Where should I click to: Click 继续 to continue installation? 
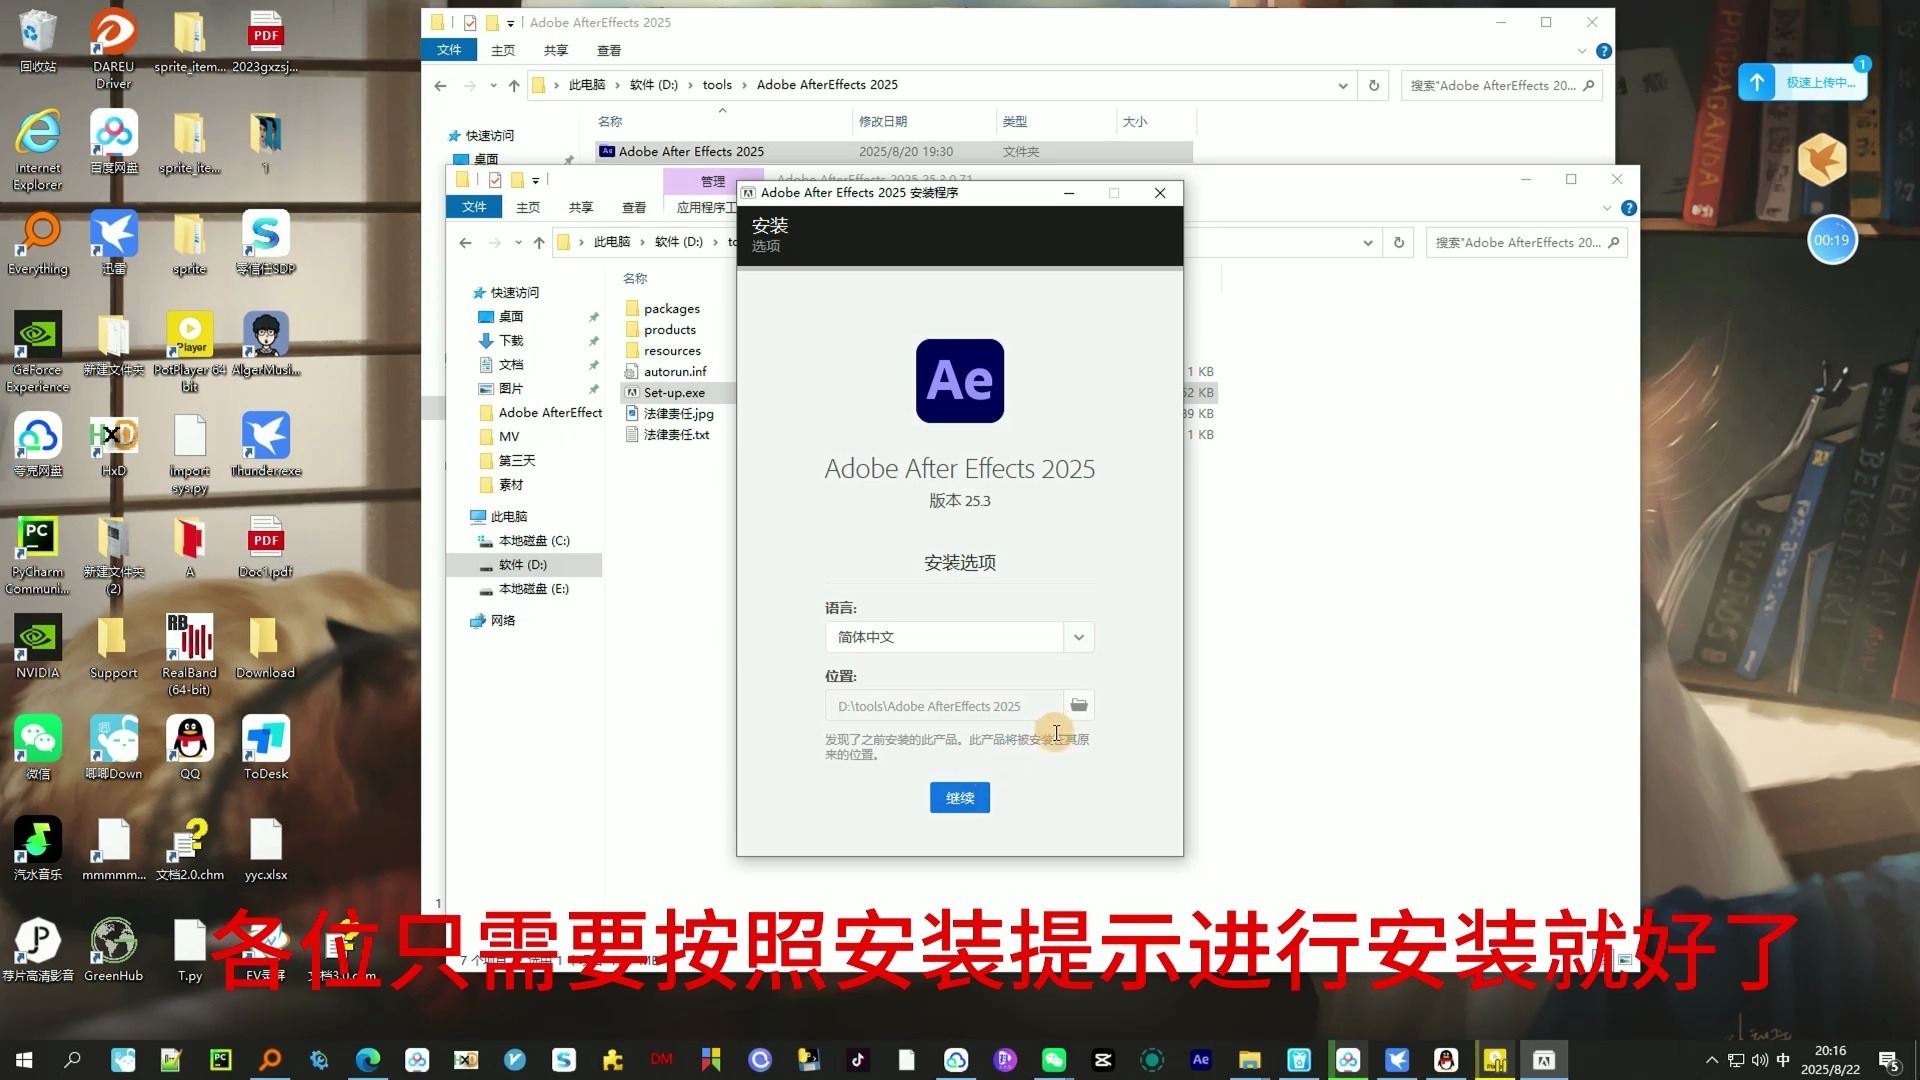coord(958,797)
